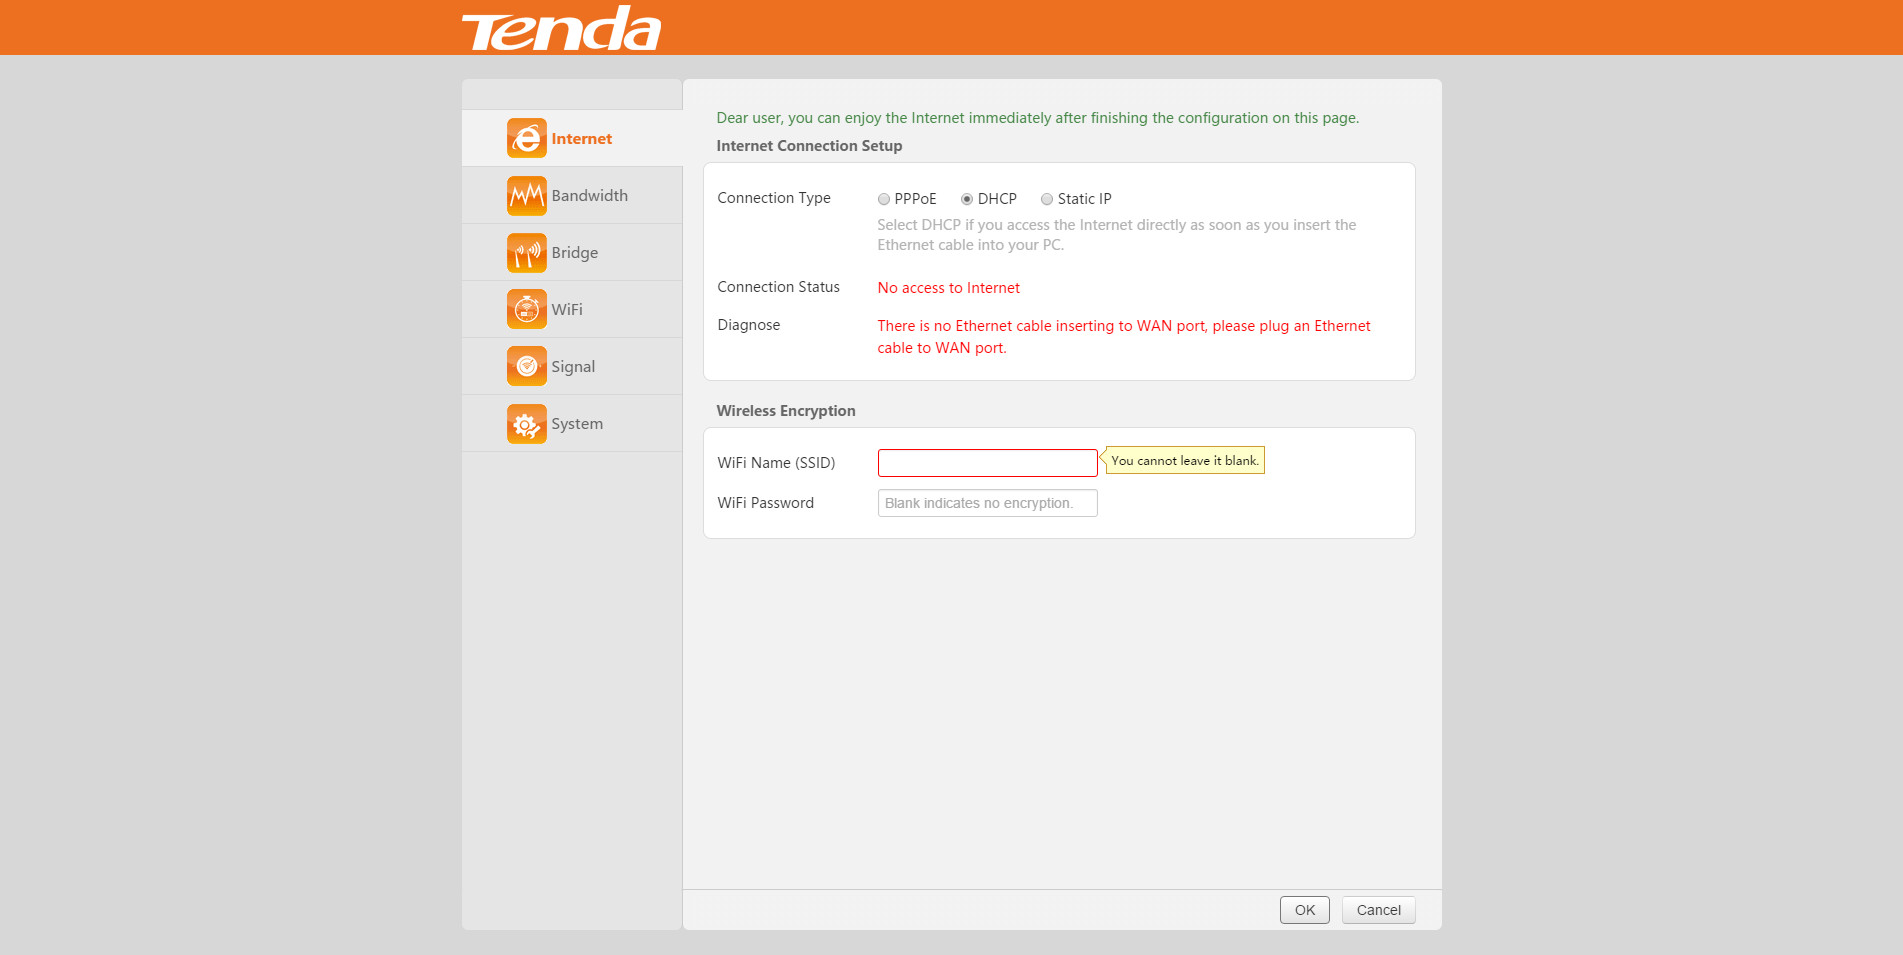This screenshot has width=1903, height=955.
Task: Choose Static IP connection type
Action: [1047, 199]
